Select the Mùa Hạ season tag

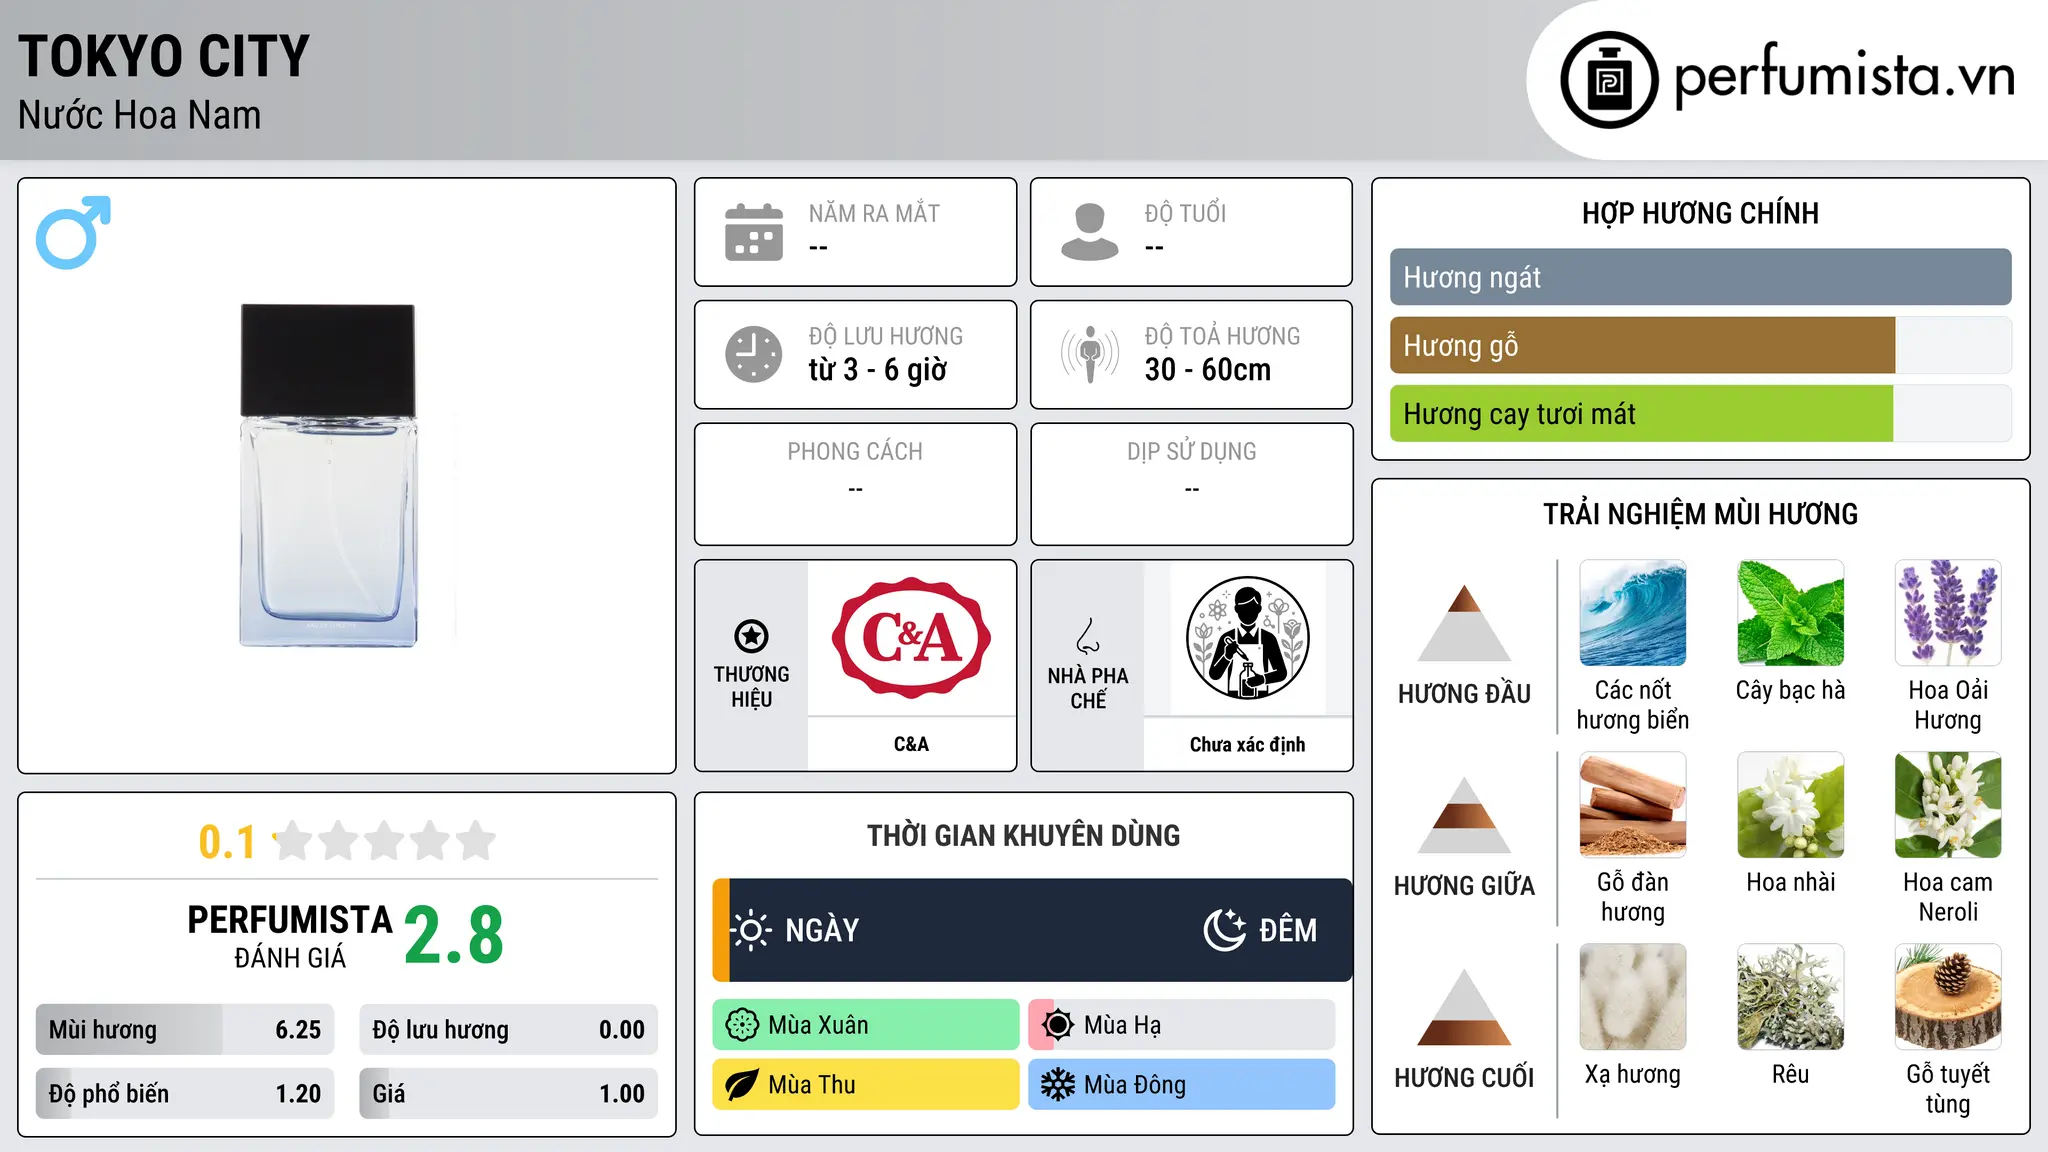(1182, 1025)
